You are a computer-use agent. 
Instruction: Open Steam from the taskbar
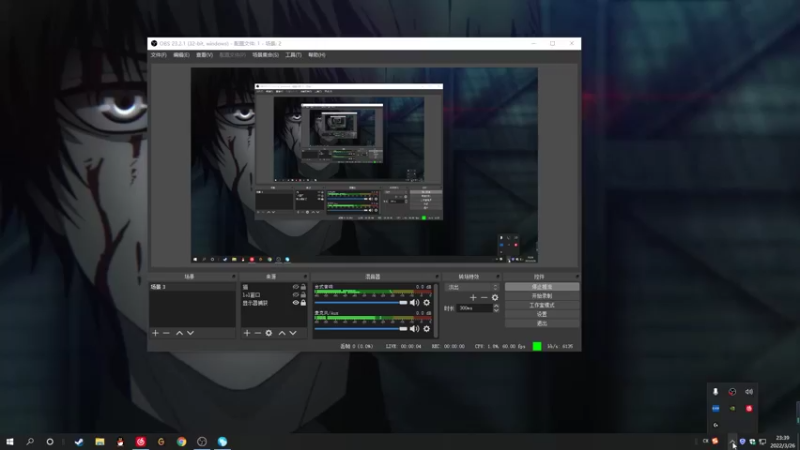79,442
